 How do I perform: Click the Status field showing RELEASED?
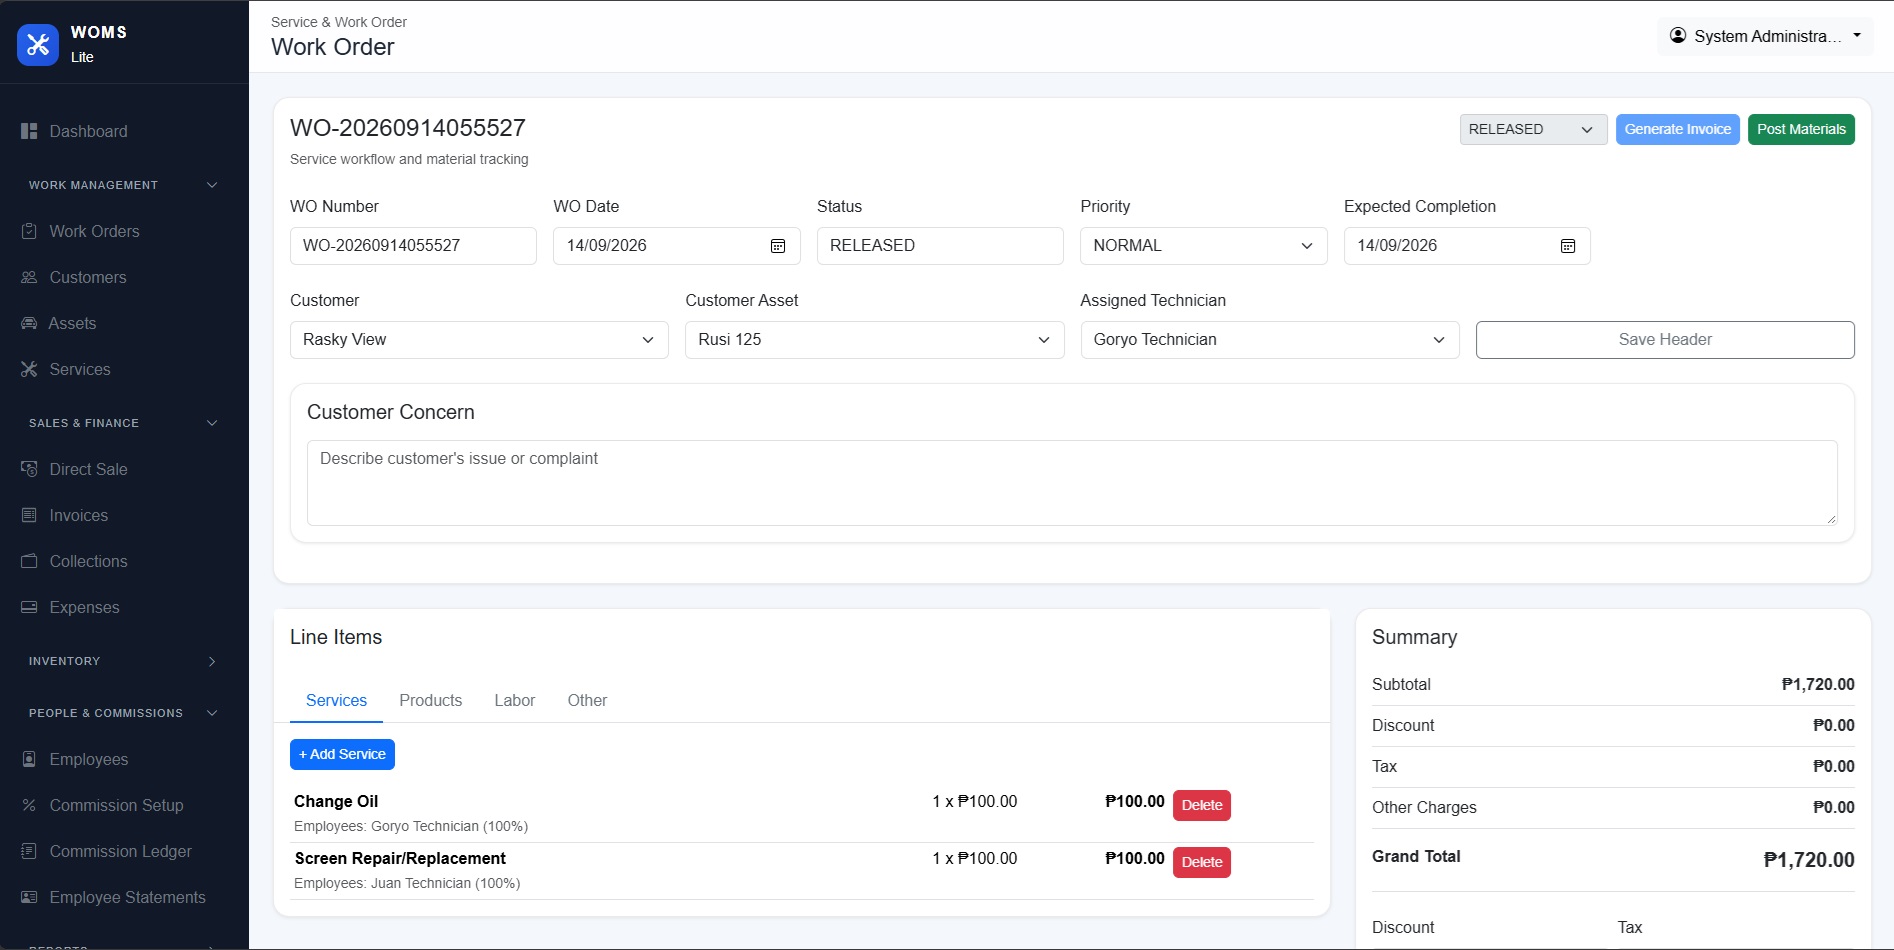(940, 246)
